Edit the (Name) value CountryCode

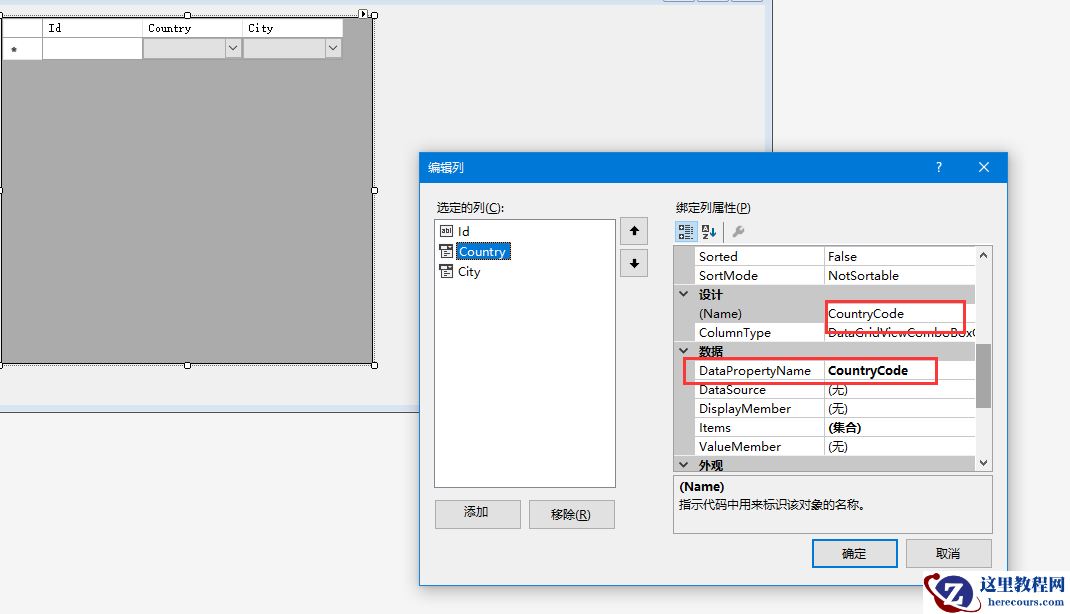(x=899, y=314)
